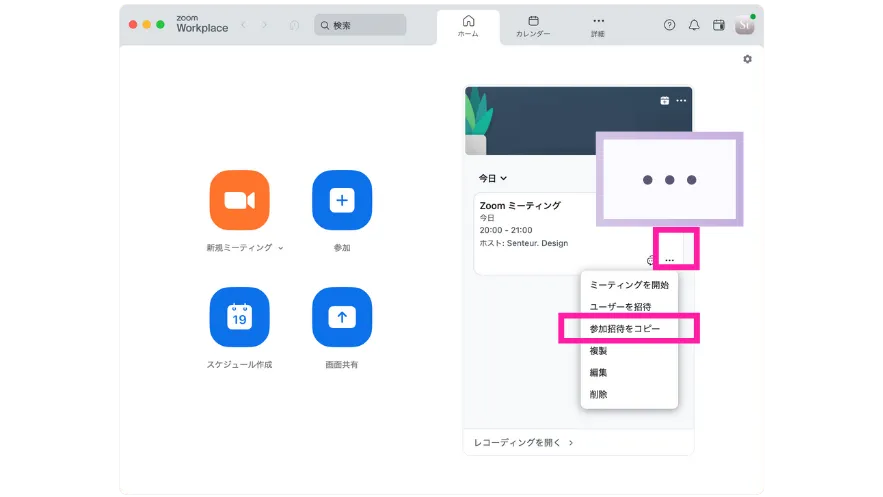
Task: Go back with the left arrow
Action: tap(243, 25)
